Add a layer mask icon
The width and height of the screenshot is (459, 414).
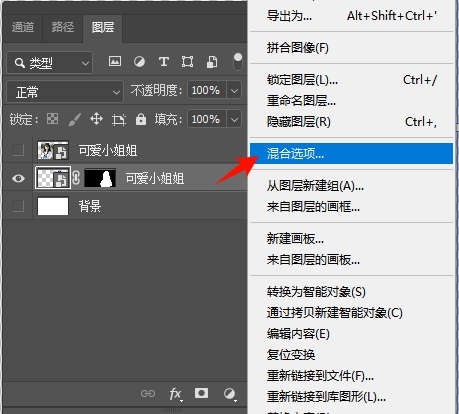click(x=201, y=393)
